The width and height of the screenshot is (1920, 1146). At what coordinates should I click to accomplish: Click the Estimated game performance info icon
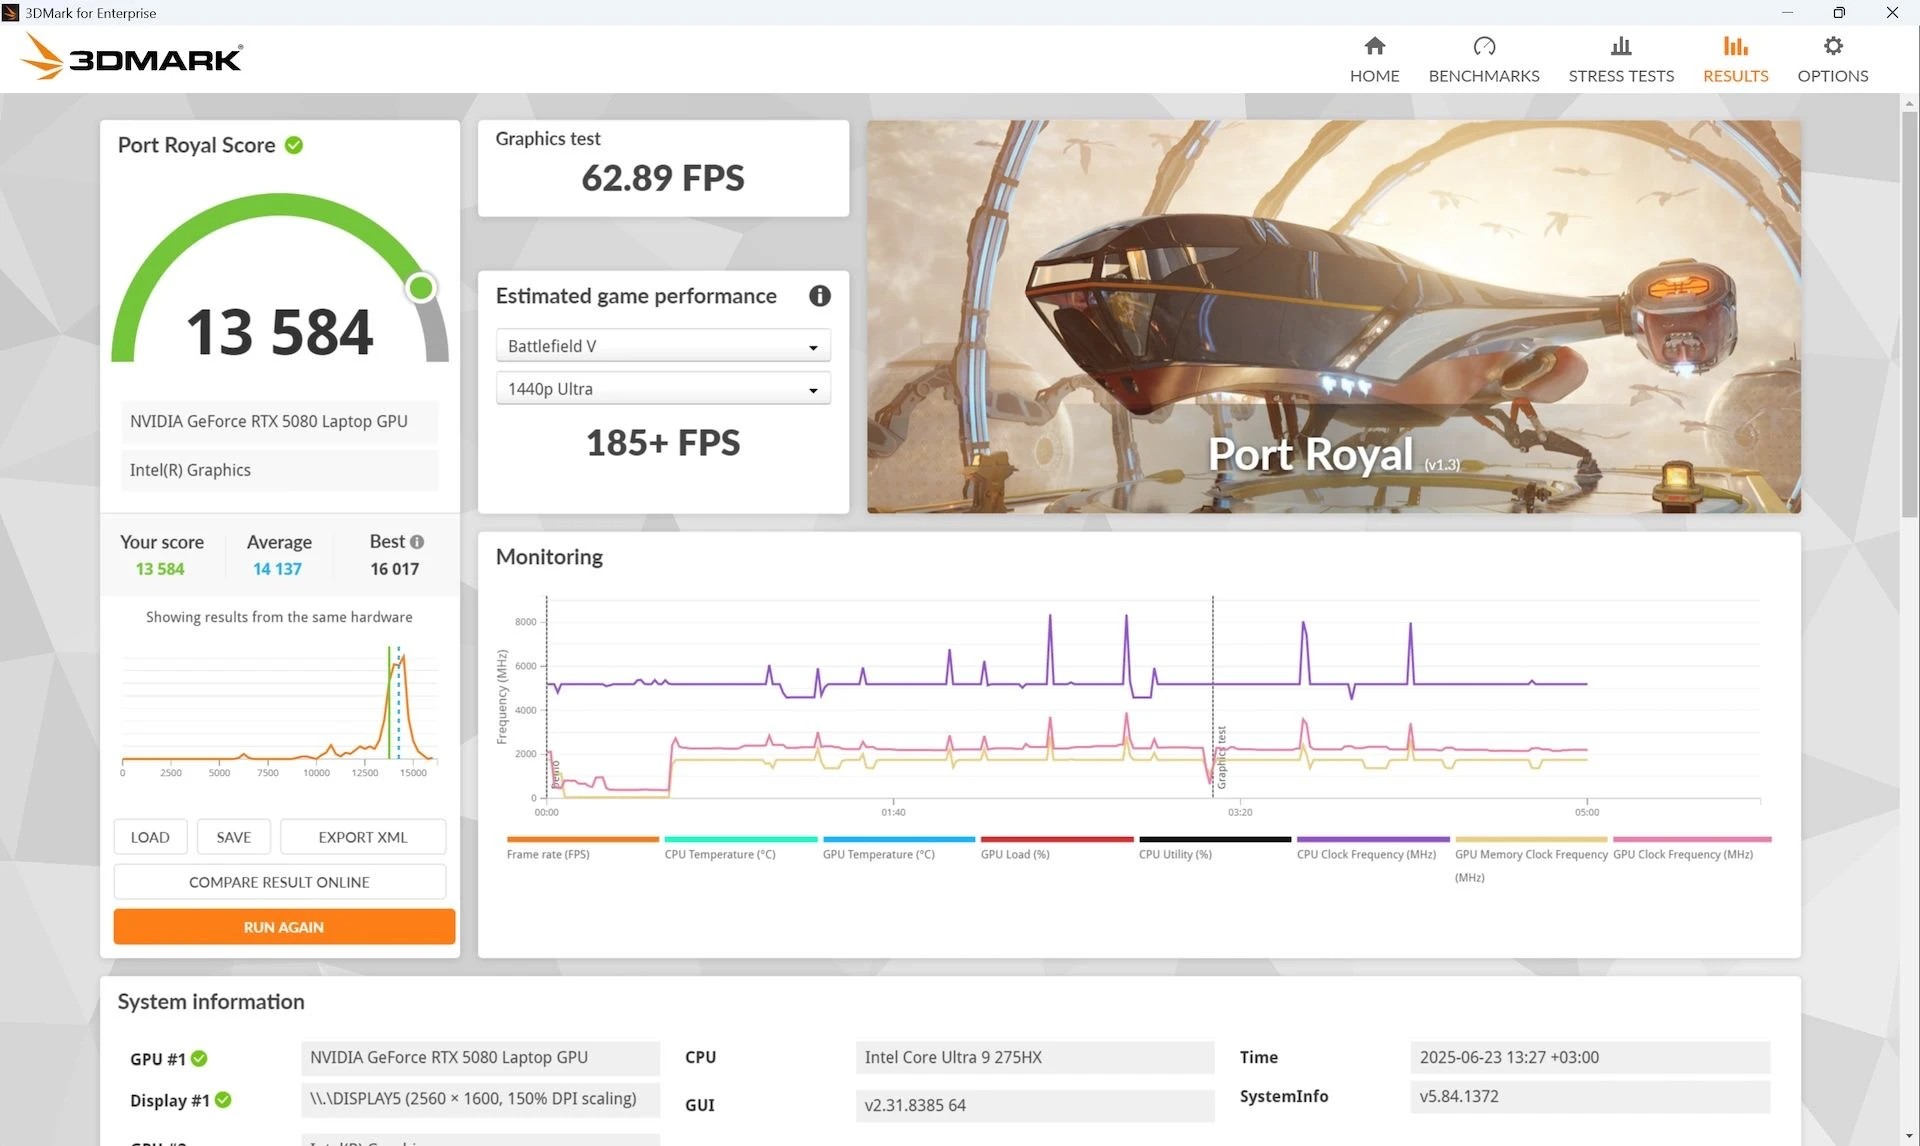pos(820,296)
